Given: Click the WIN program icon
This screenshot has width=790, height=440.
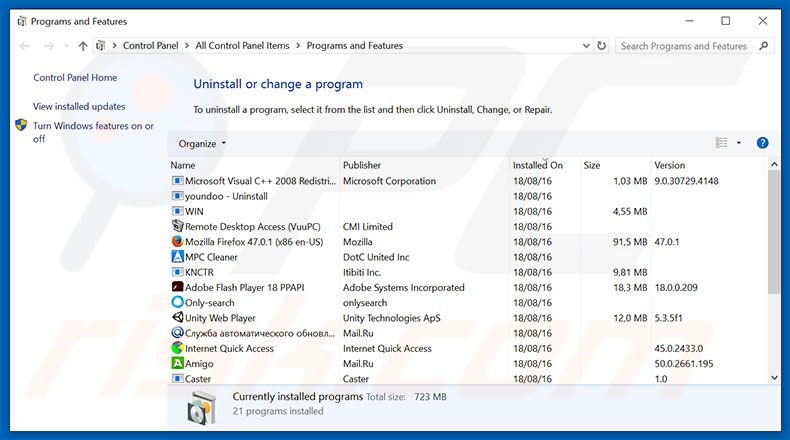Looking at the screenshot, I should point(177,211).
